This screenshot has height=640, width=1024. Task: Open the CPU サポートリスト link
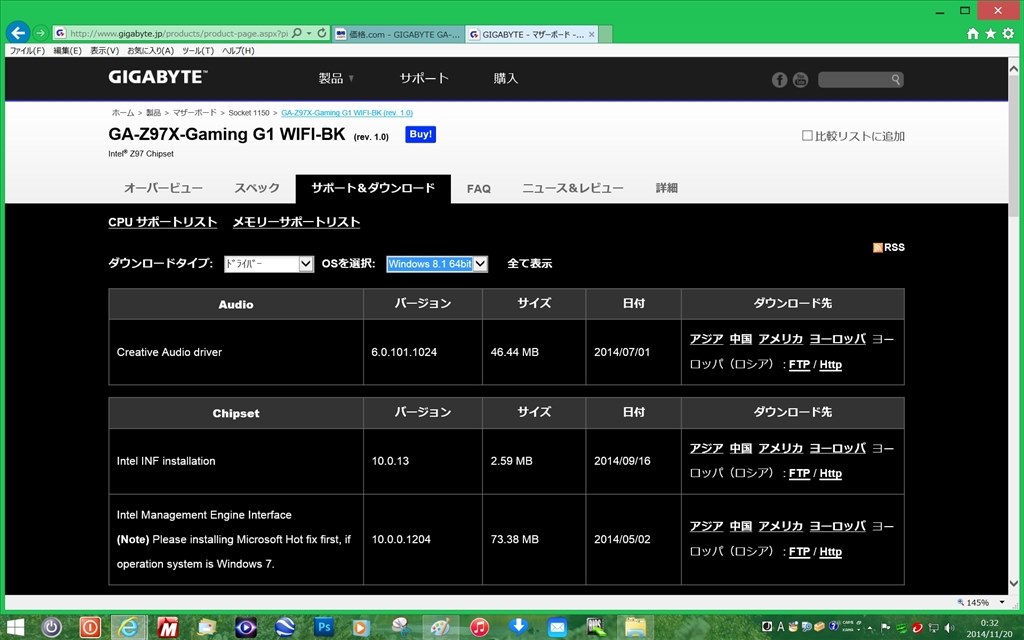click(x=163, y=222)
